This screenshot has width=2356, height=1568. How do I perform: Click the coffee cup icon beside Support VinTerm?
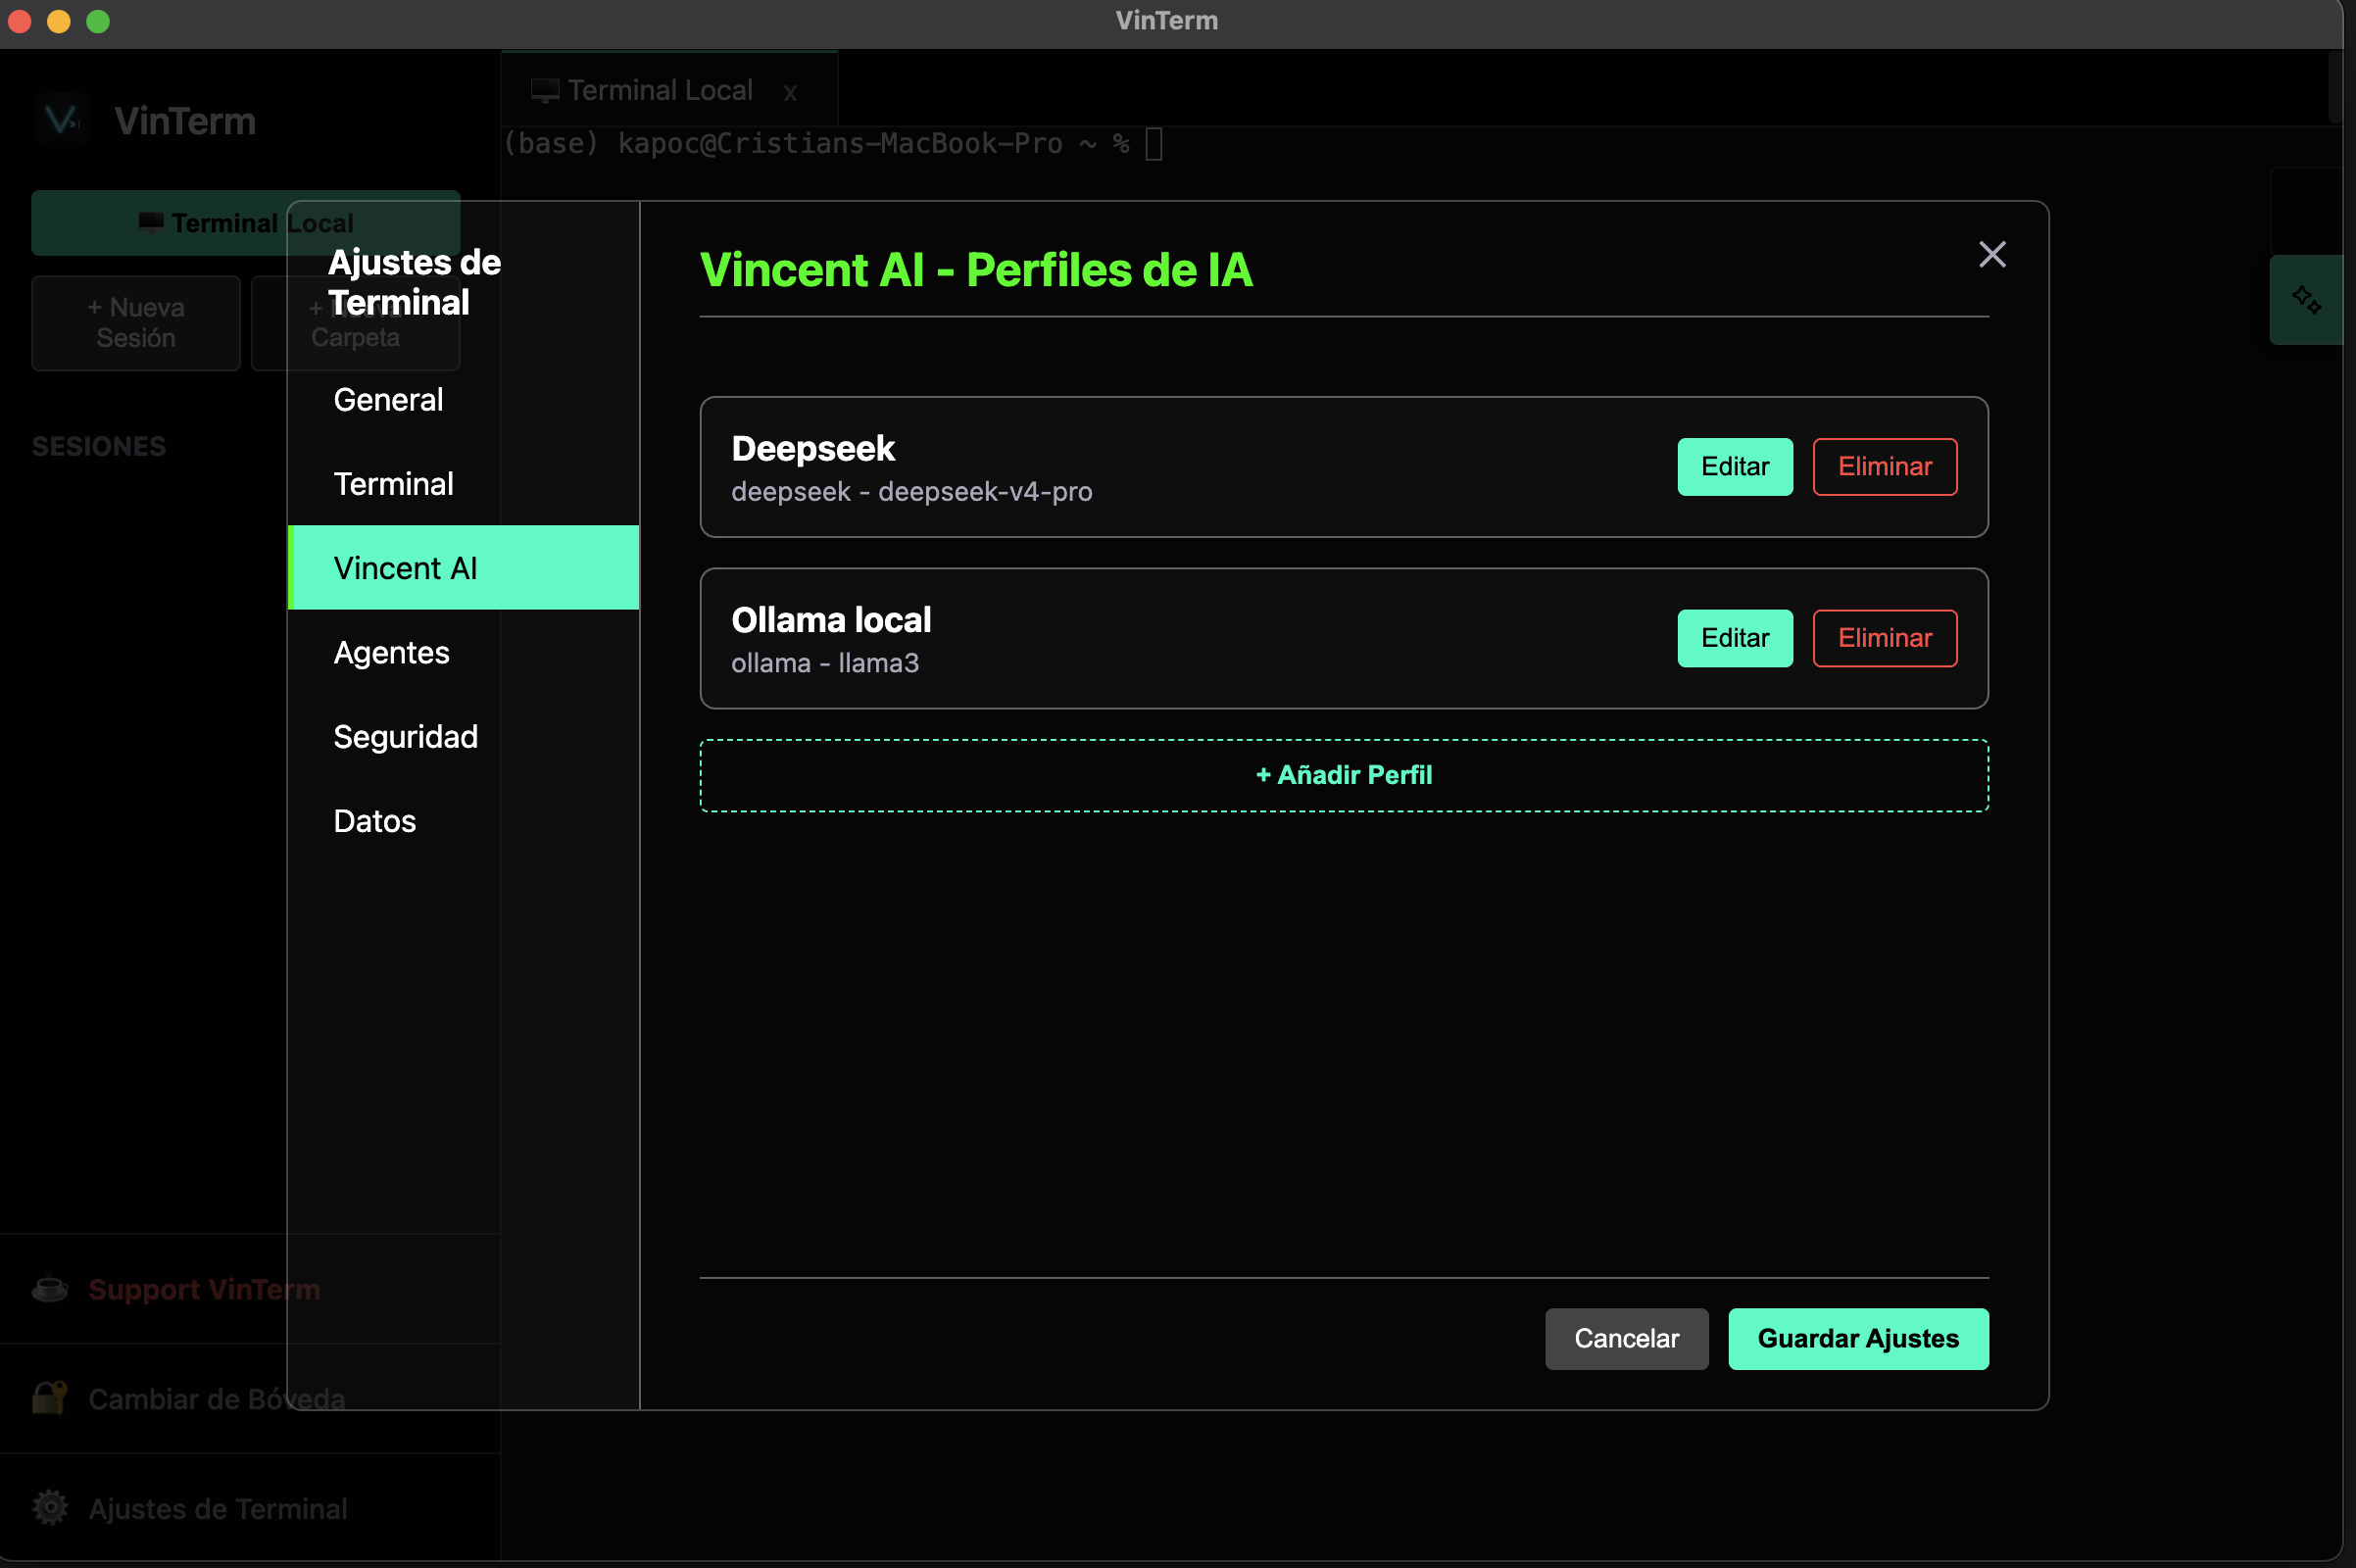point(50,1288)
